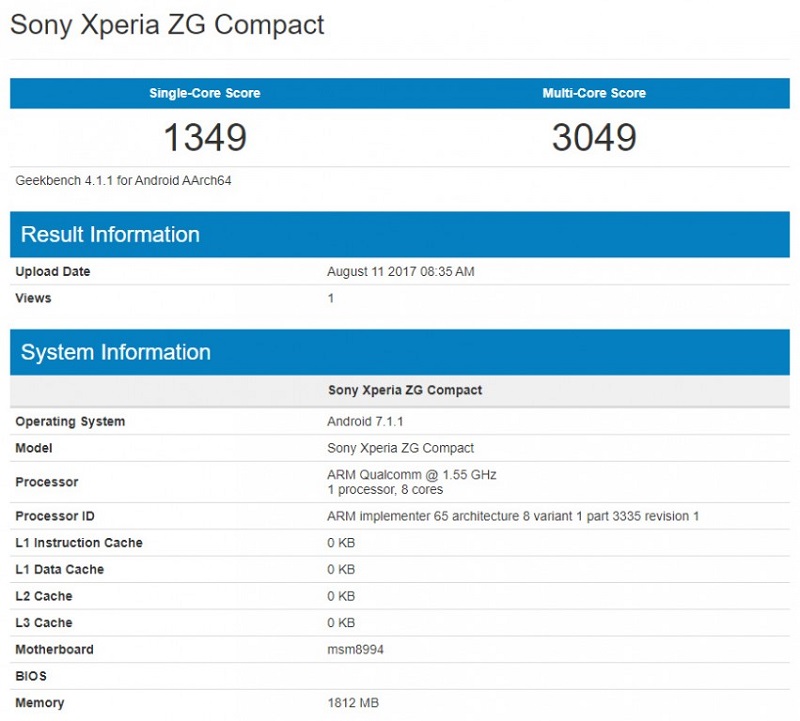Image resolution: width=800 pixels, height=721 pixels.
Task: Click the single-core score value 1349
Action: pos(204,137)
